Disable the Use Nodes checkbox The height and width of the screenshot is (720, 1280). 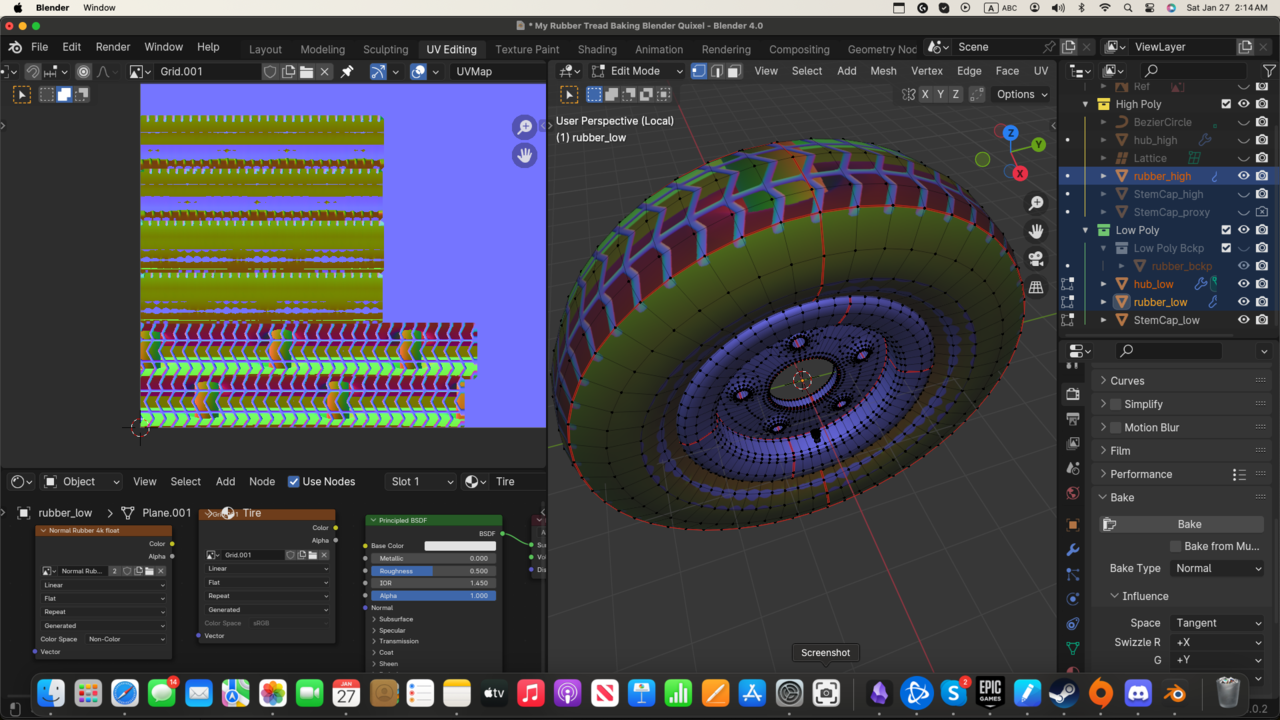(294, 481)
